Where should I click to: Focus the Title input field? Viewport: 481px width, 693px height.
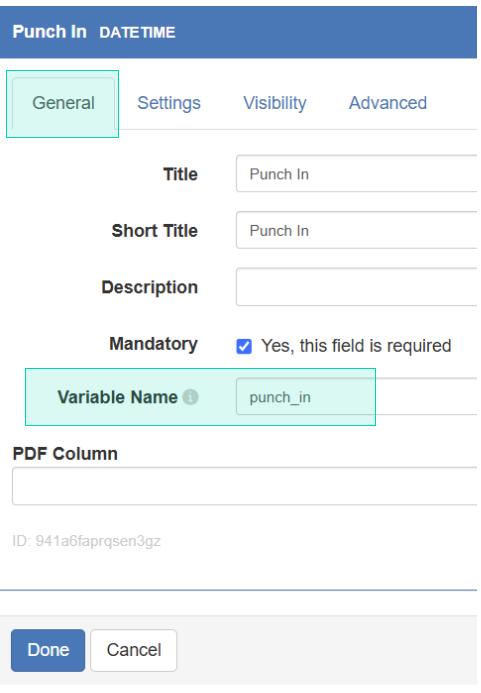click(x=356, y=173)
